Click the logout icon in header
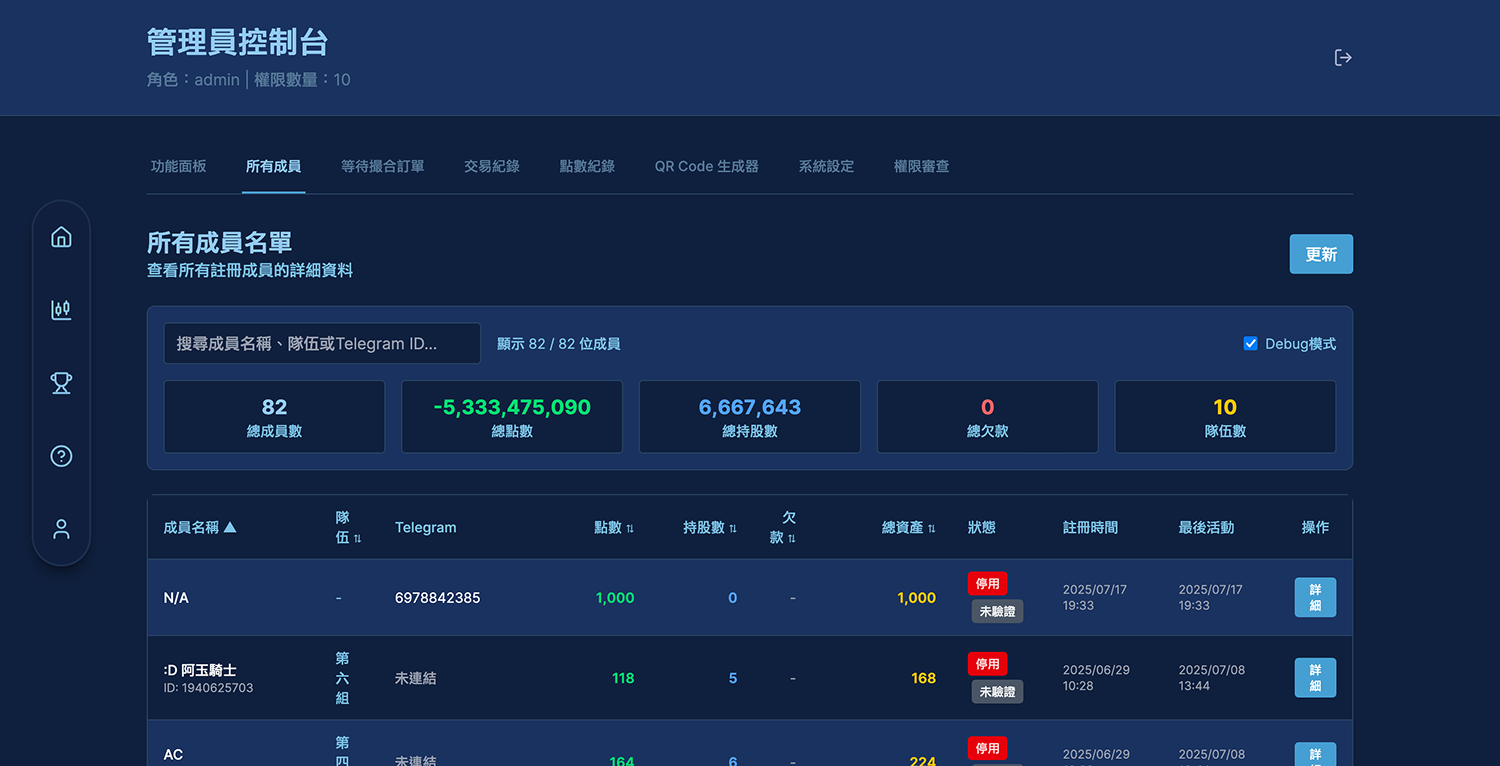This screenshot has width=1500, height=766. [1343, 58]
